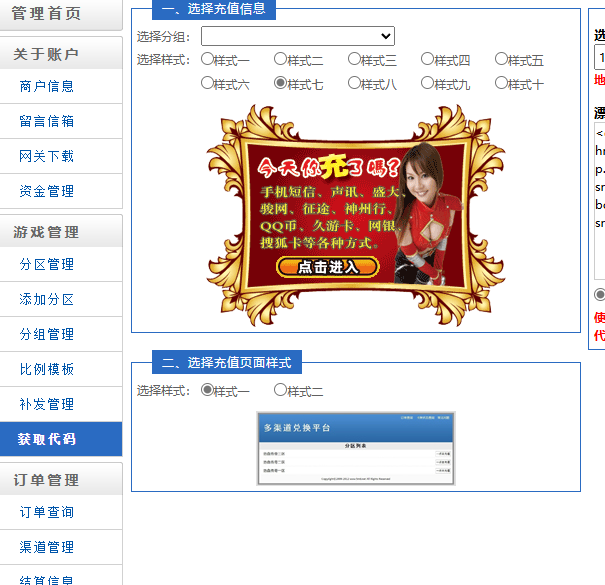Open 网关下载 sidebar link
The width and height of the screenshot is (605, 585).
point(47,156)
